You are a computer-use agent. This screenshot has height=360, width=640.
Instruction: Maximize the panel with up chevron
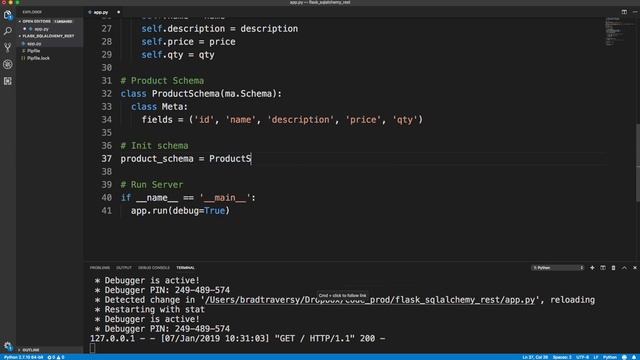[624, 268]
